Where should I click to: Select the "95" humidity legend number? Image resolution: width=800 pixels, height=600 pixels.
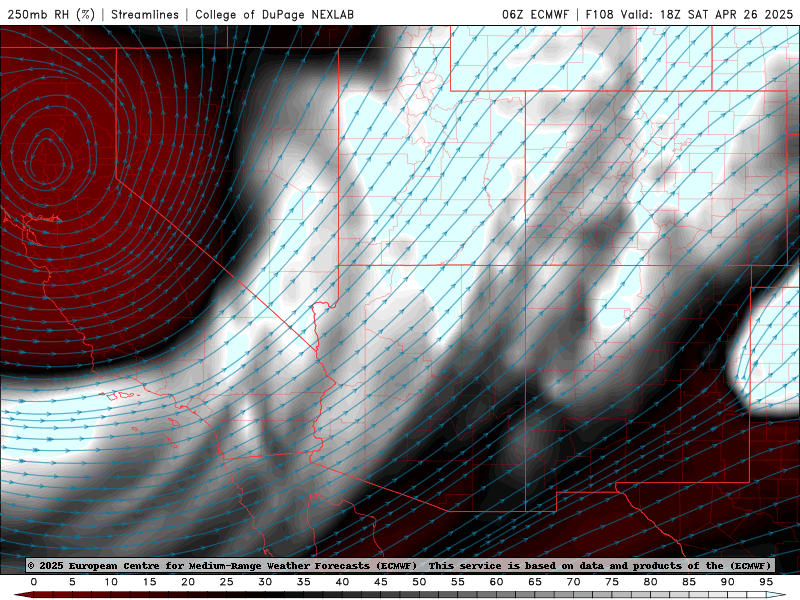tap(766, 582)
